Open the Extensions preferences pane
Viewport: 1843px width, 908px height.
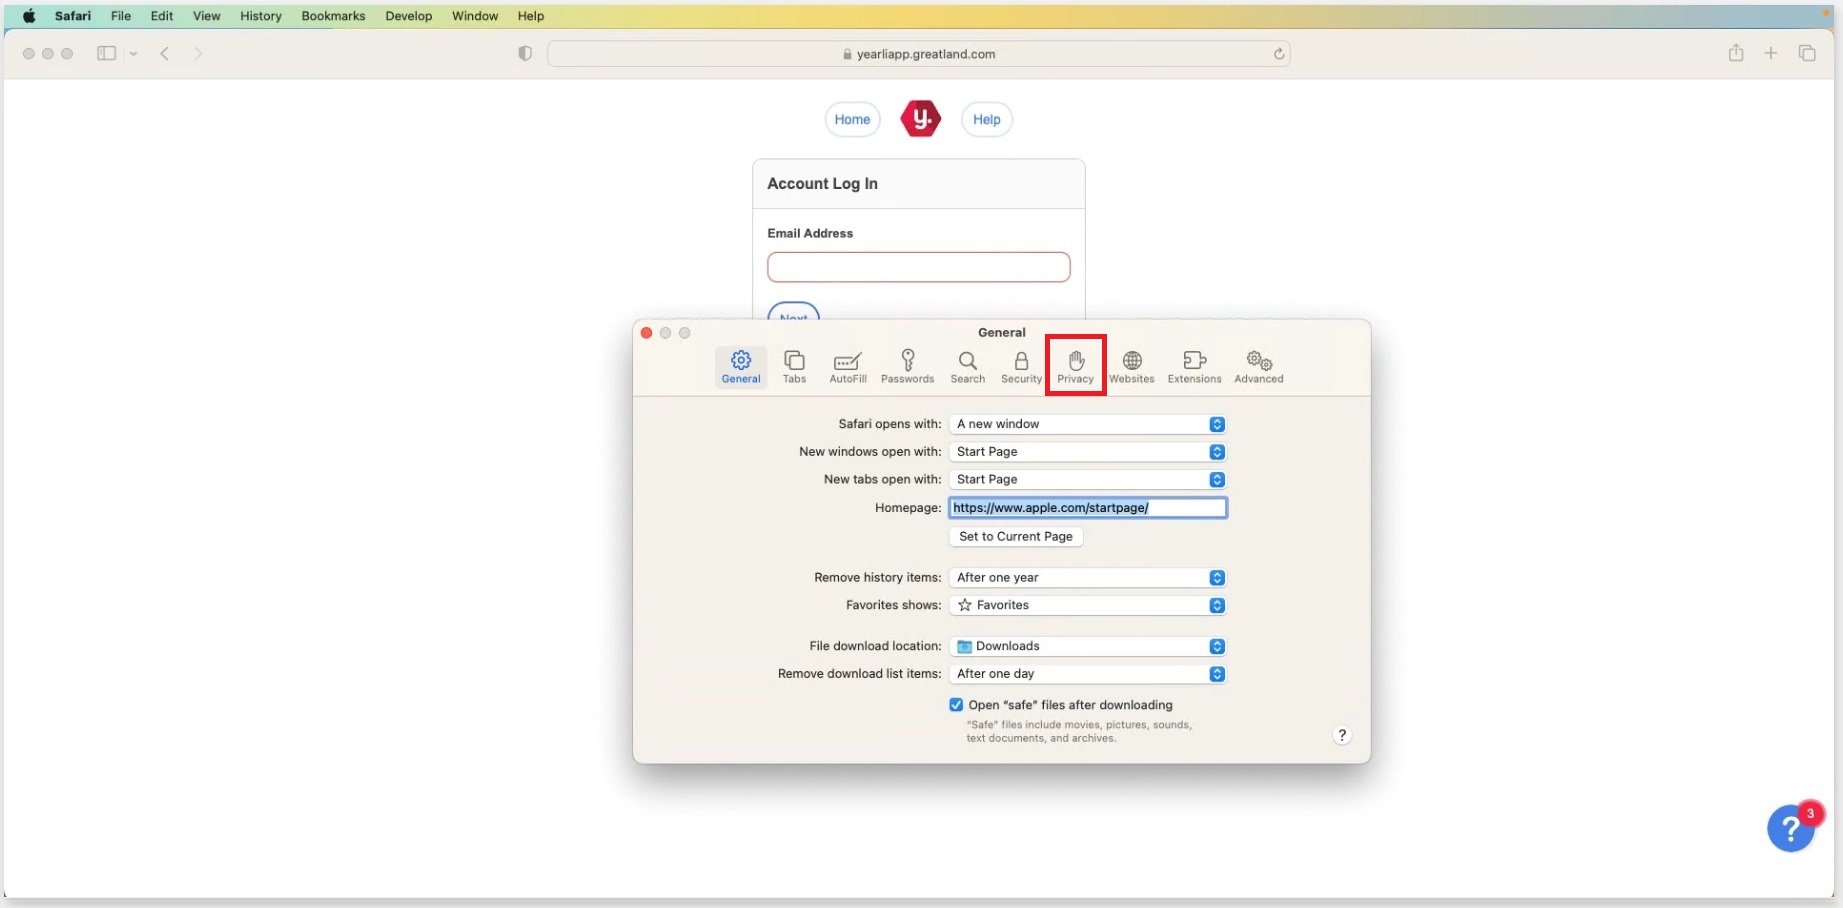pos(1194,366)
